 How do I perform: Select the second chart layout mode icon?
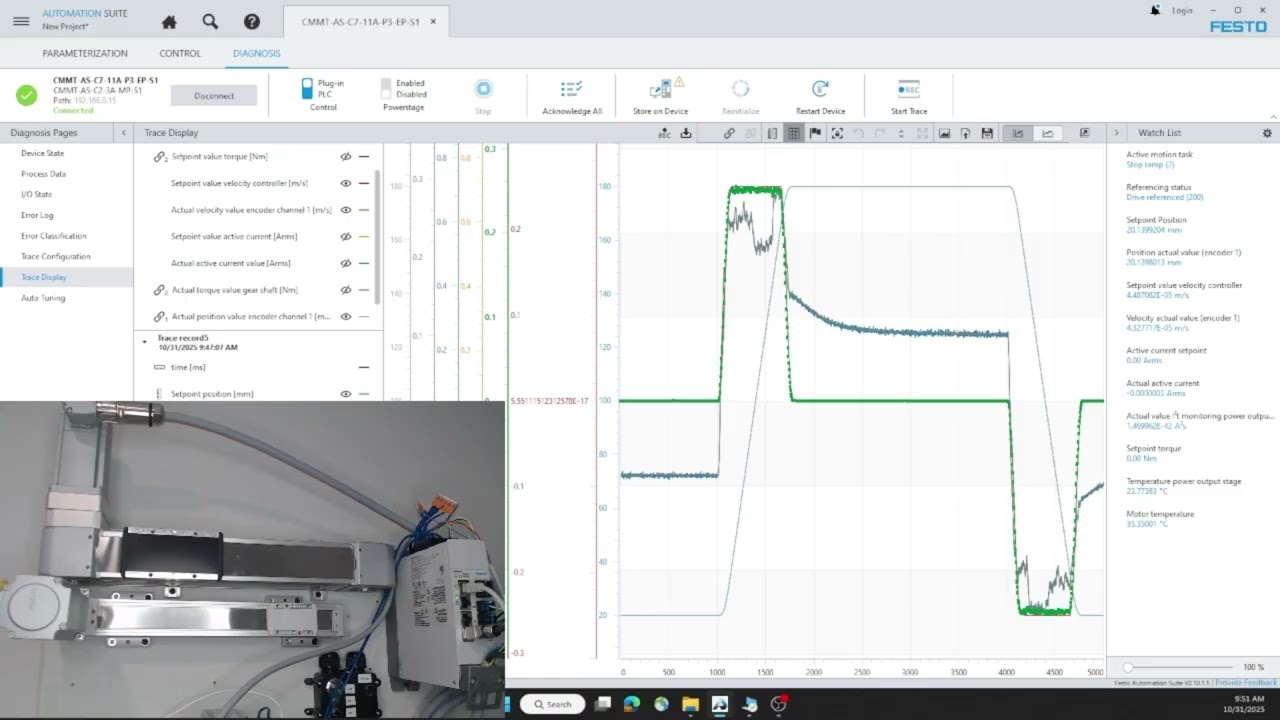pyautogui.click(x=1048, y=133)
